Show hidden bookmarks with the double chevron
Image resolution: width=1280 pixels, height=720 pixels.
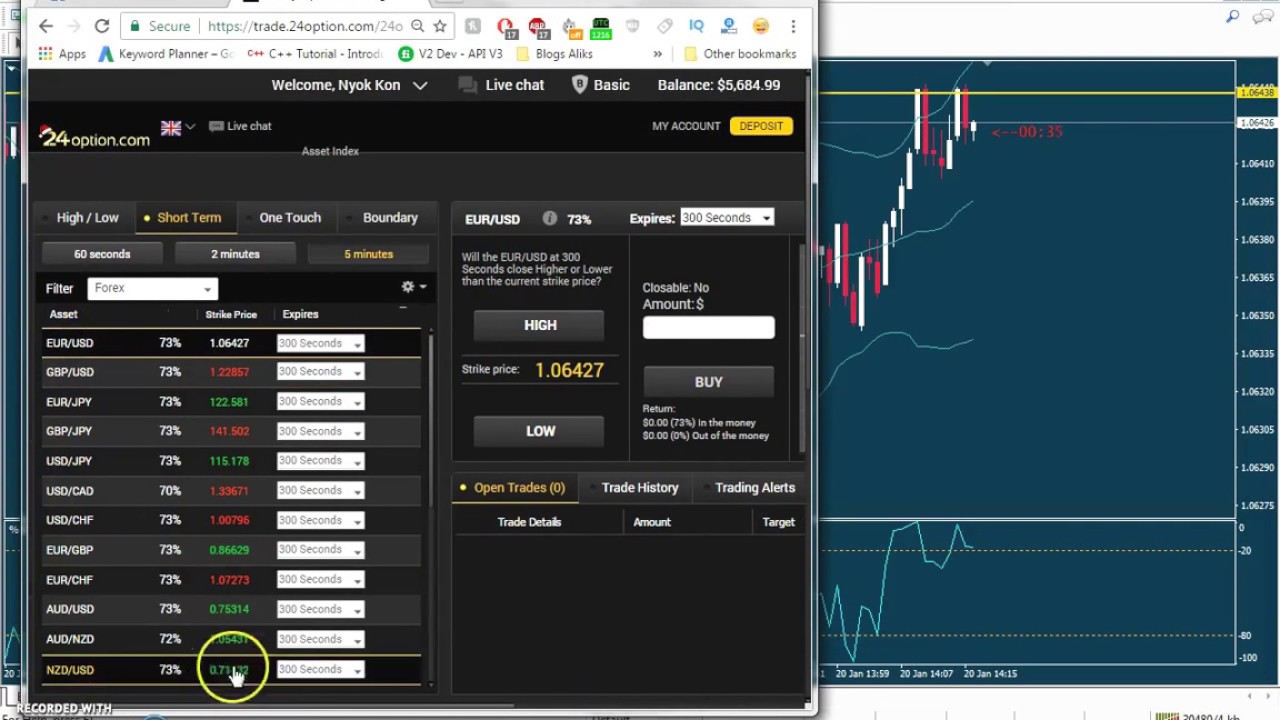pyautogui.click(x=657, y=54)
